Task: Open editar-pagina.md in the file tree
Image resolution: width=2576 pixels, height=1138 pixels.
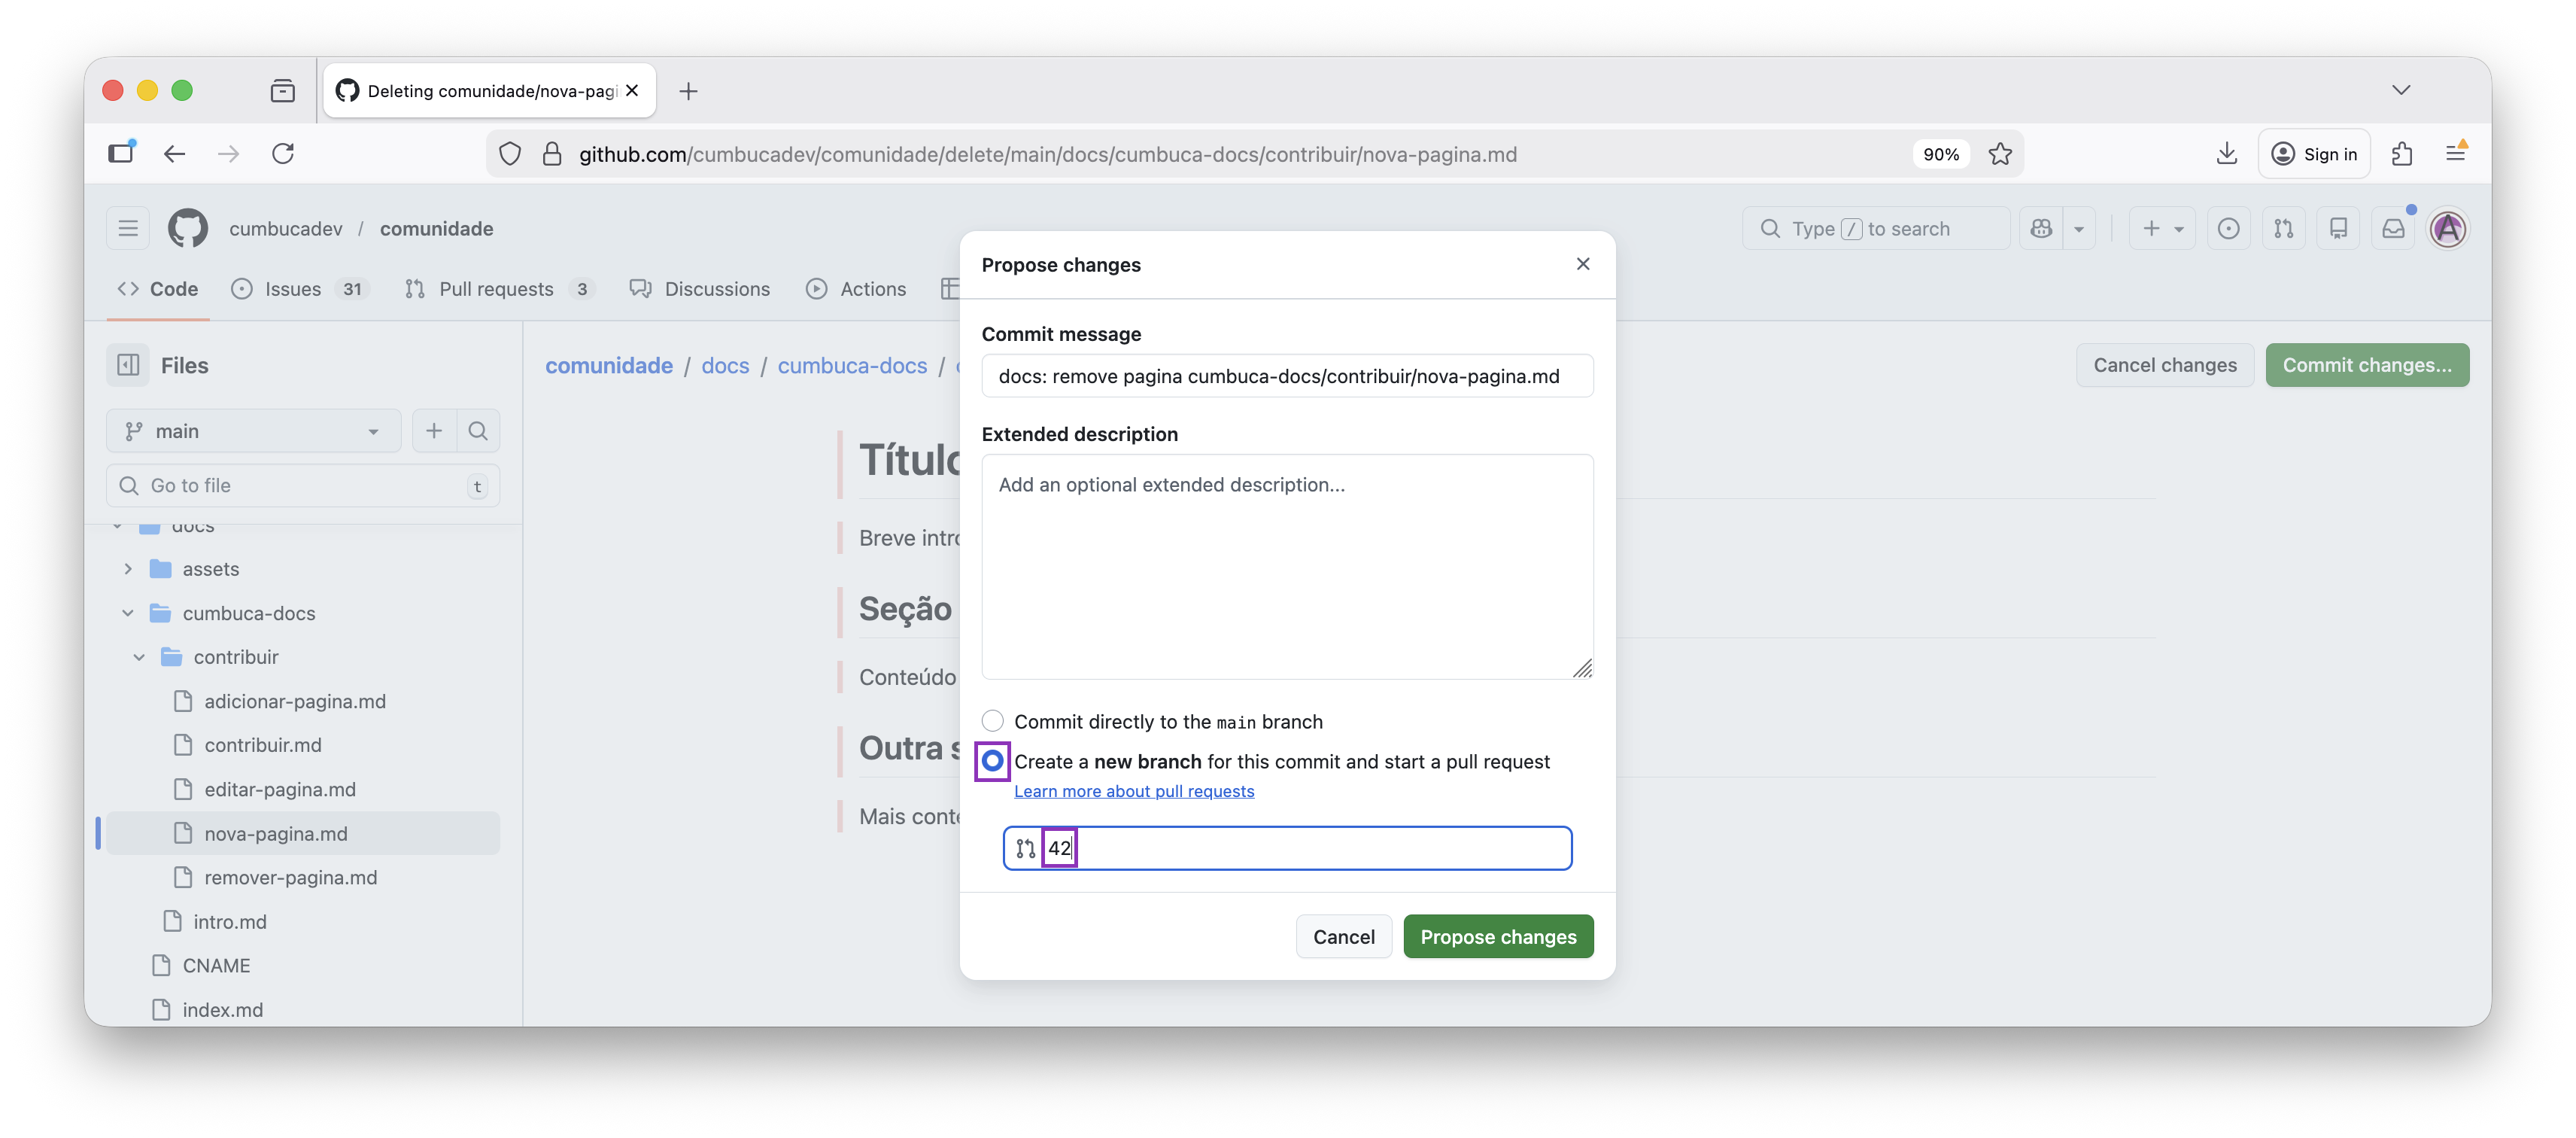Action: click(279, 790)
